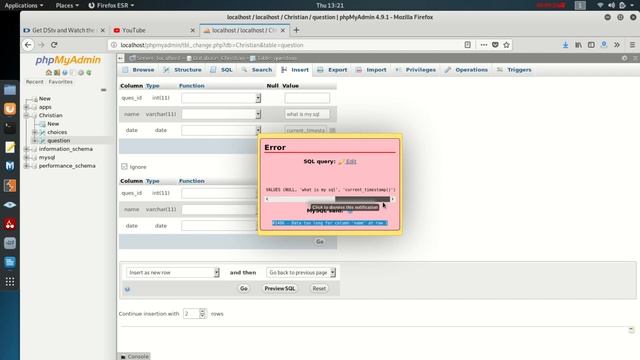Open the Places menu in top bar
640x360 pixels.
(67, 5)
